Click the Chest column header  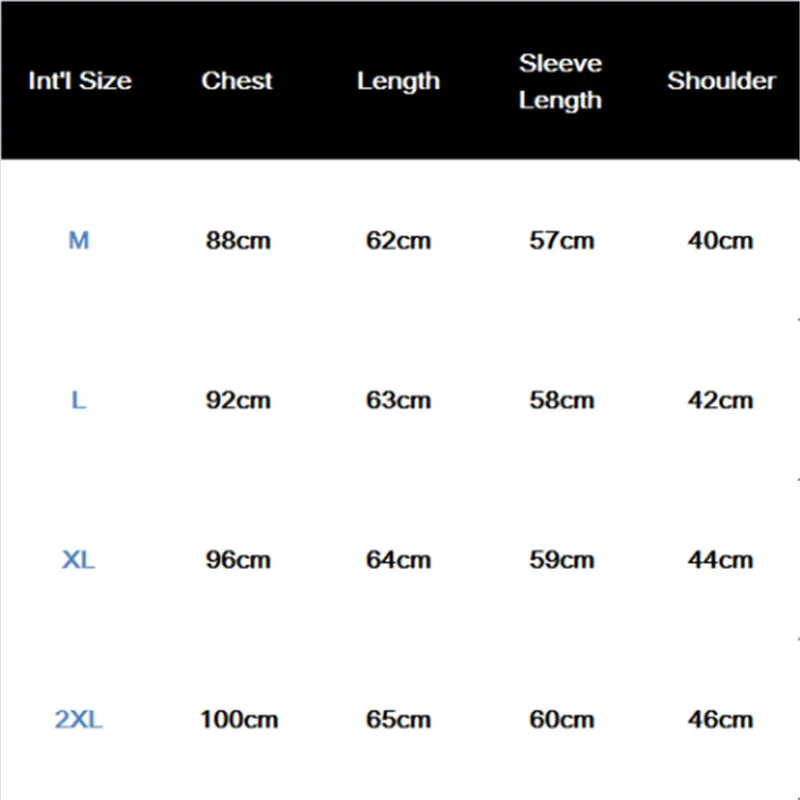(237, 81)
